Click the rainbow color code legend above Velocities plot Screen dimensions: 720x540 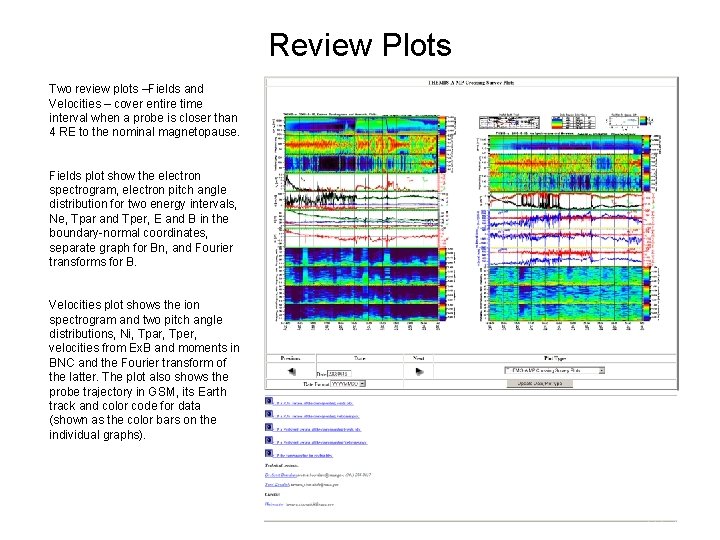click(x=573, y=122)
